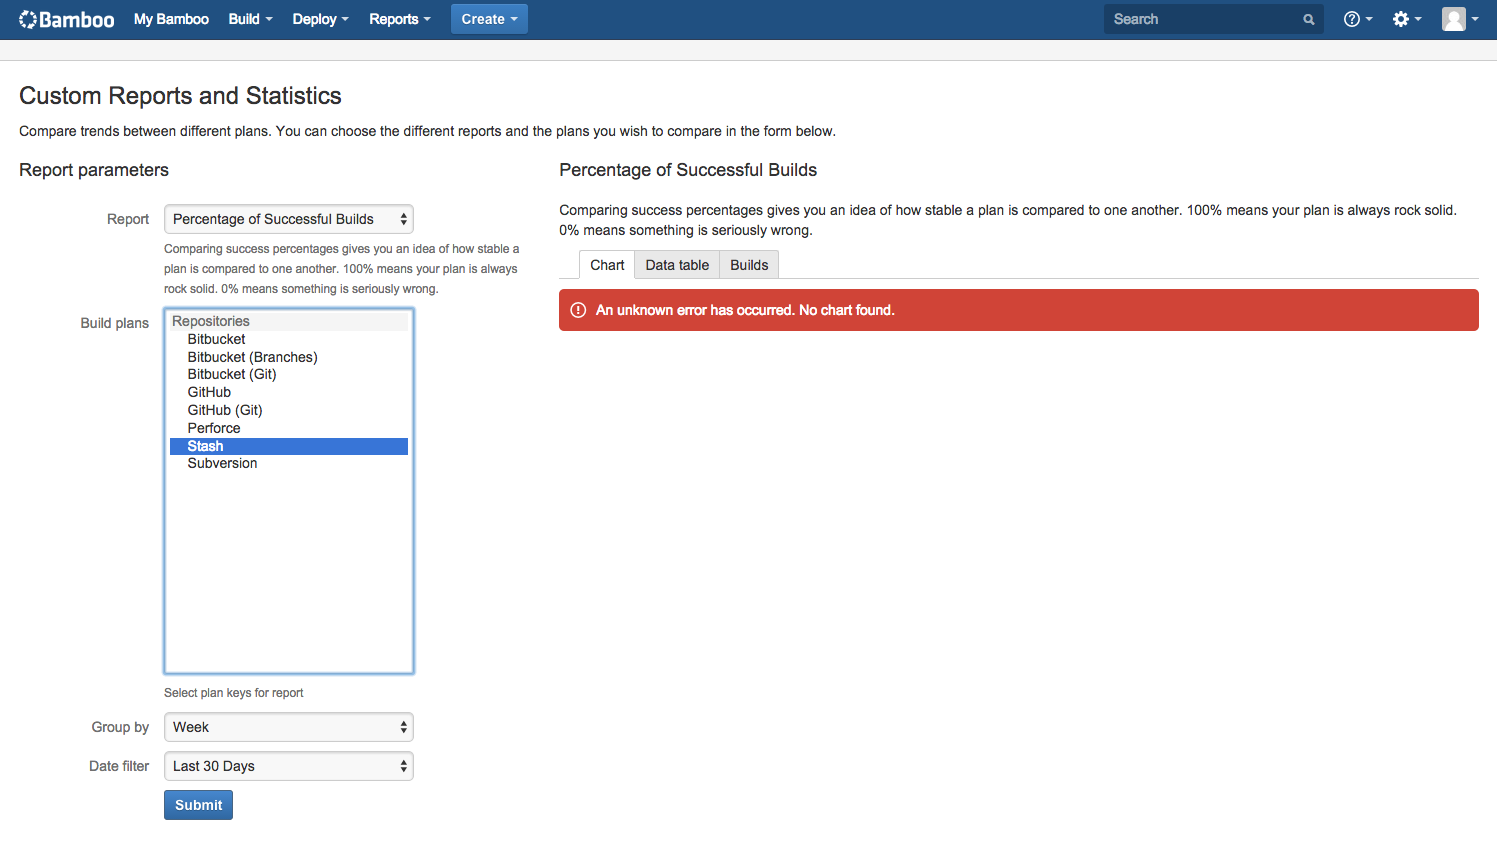Image resolution: width=1497 pixels, height=841 pixels.
Task: Open My Bamboo page
Action: pos(171,19)
